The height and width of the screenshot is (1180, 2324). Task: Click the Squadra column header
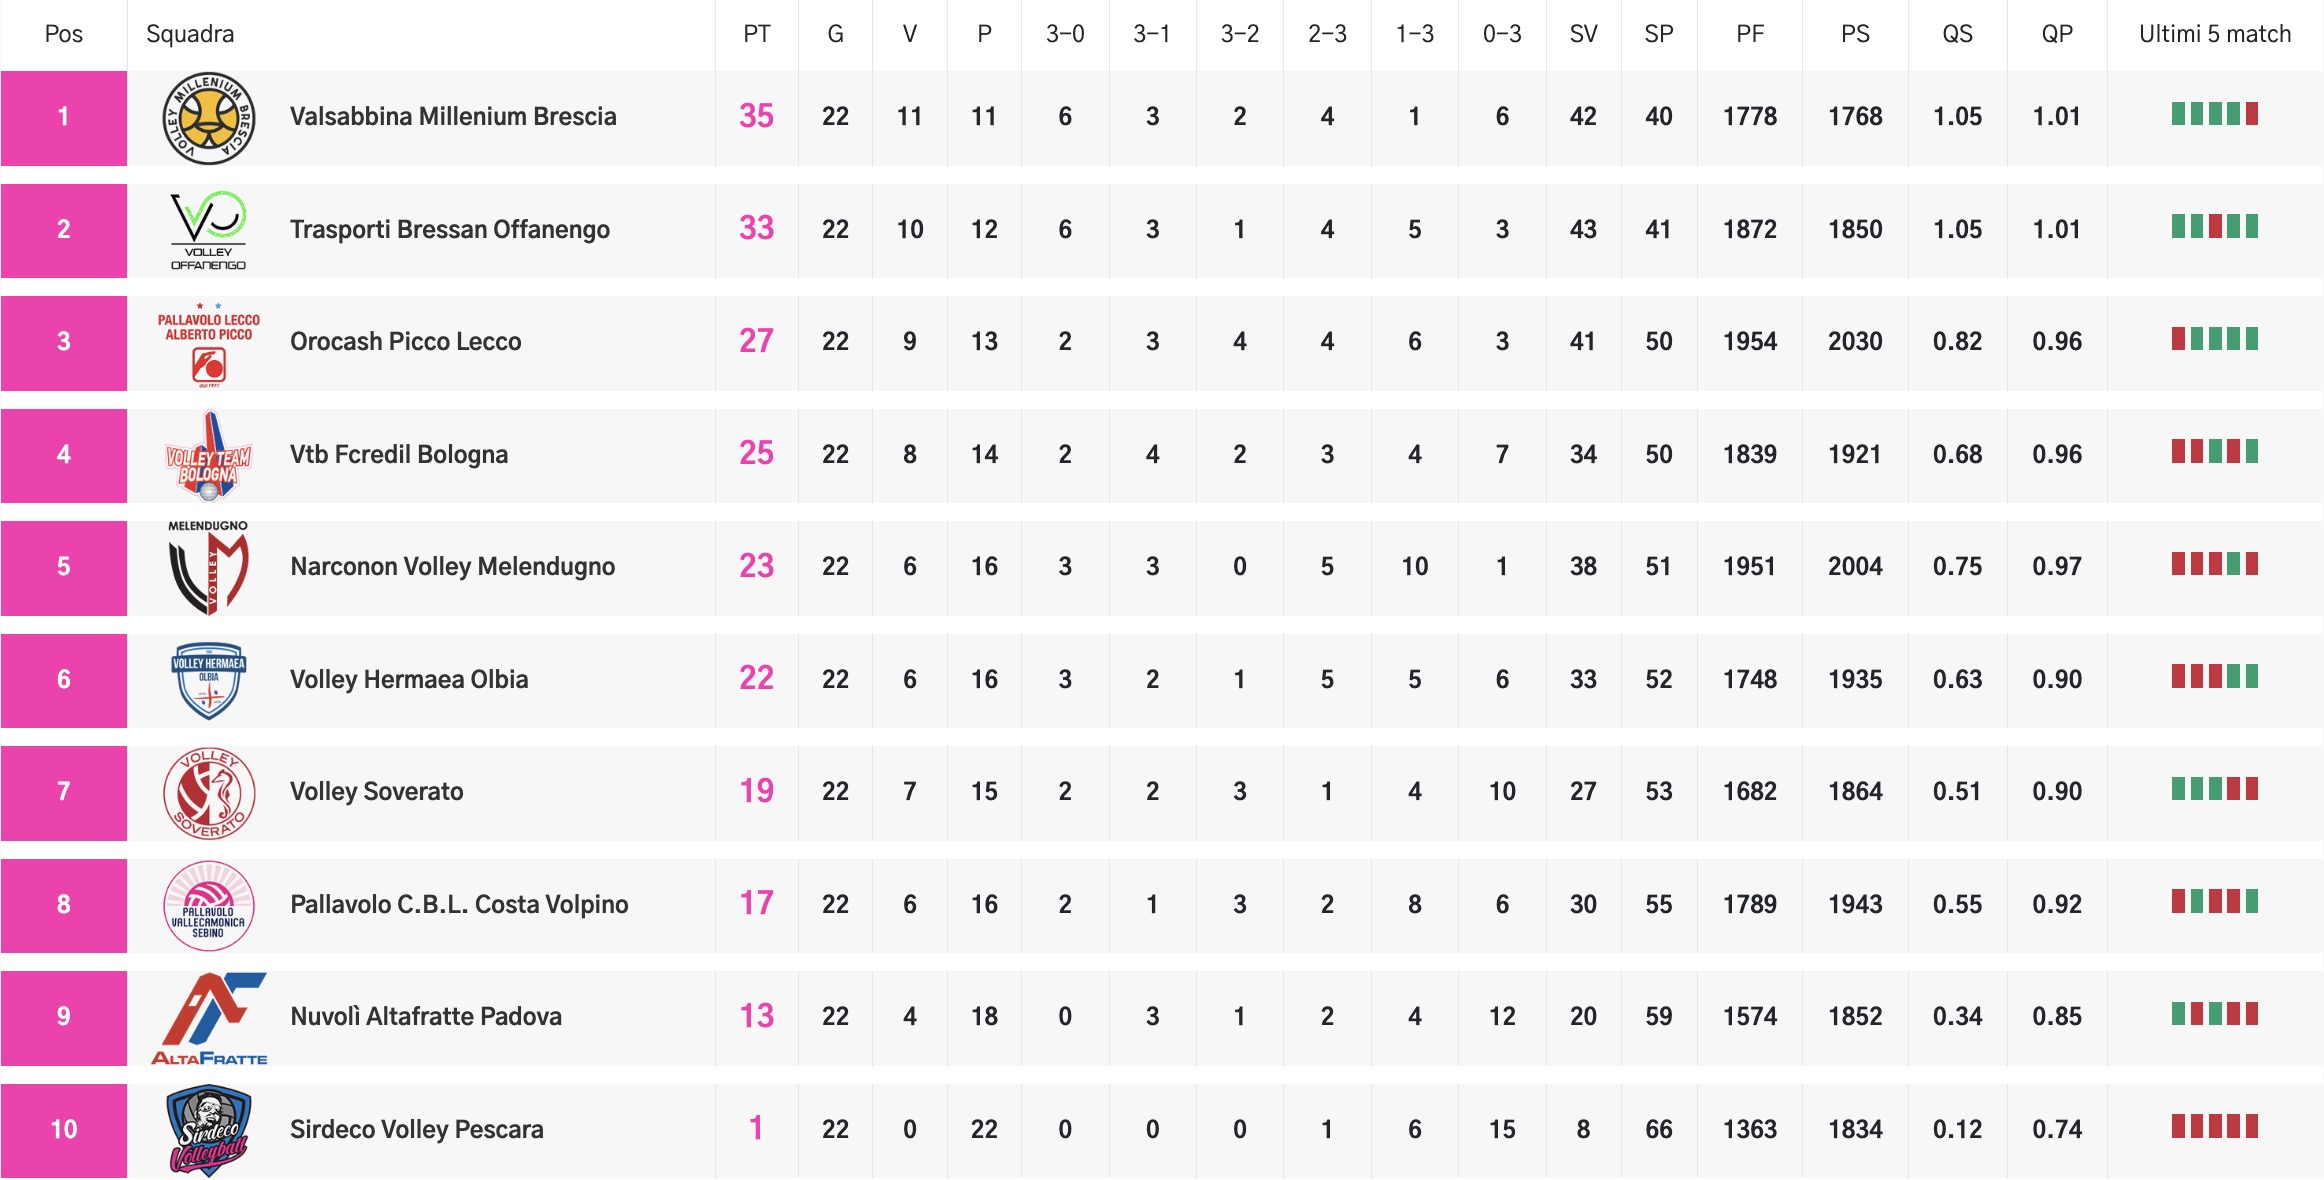click(x=190, y=34)
